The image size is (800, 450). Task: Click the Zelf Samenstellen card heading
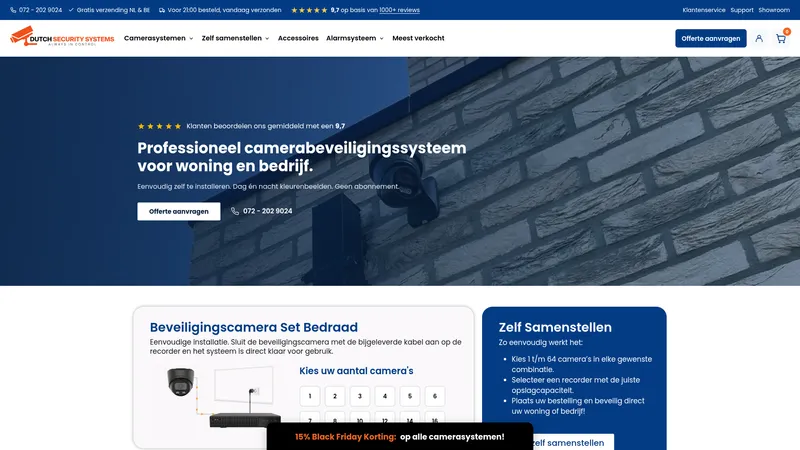pos(555,327)
